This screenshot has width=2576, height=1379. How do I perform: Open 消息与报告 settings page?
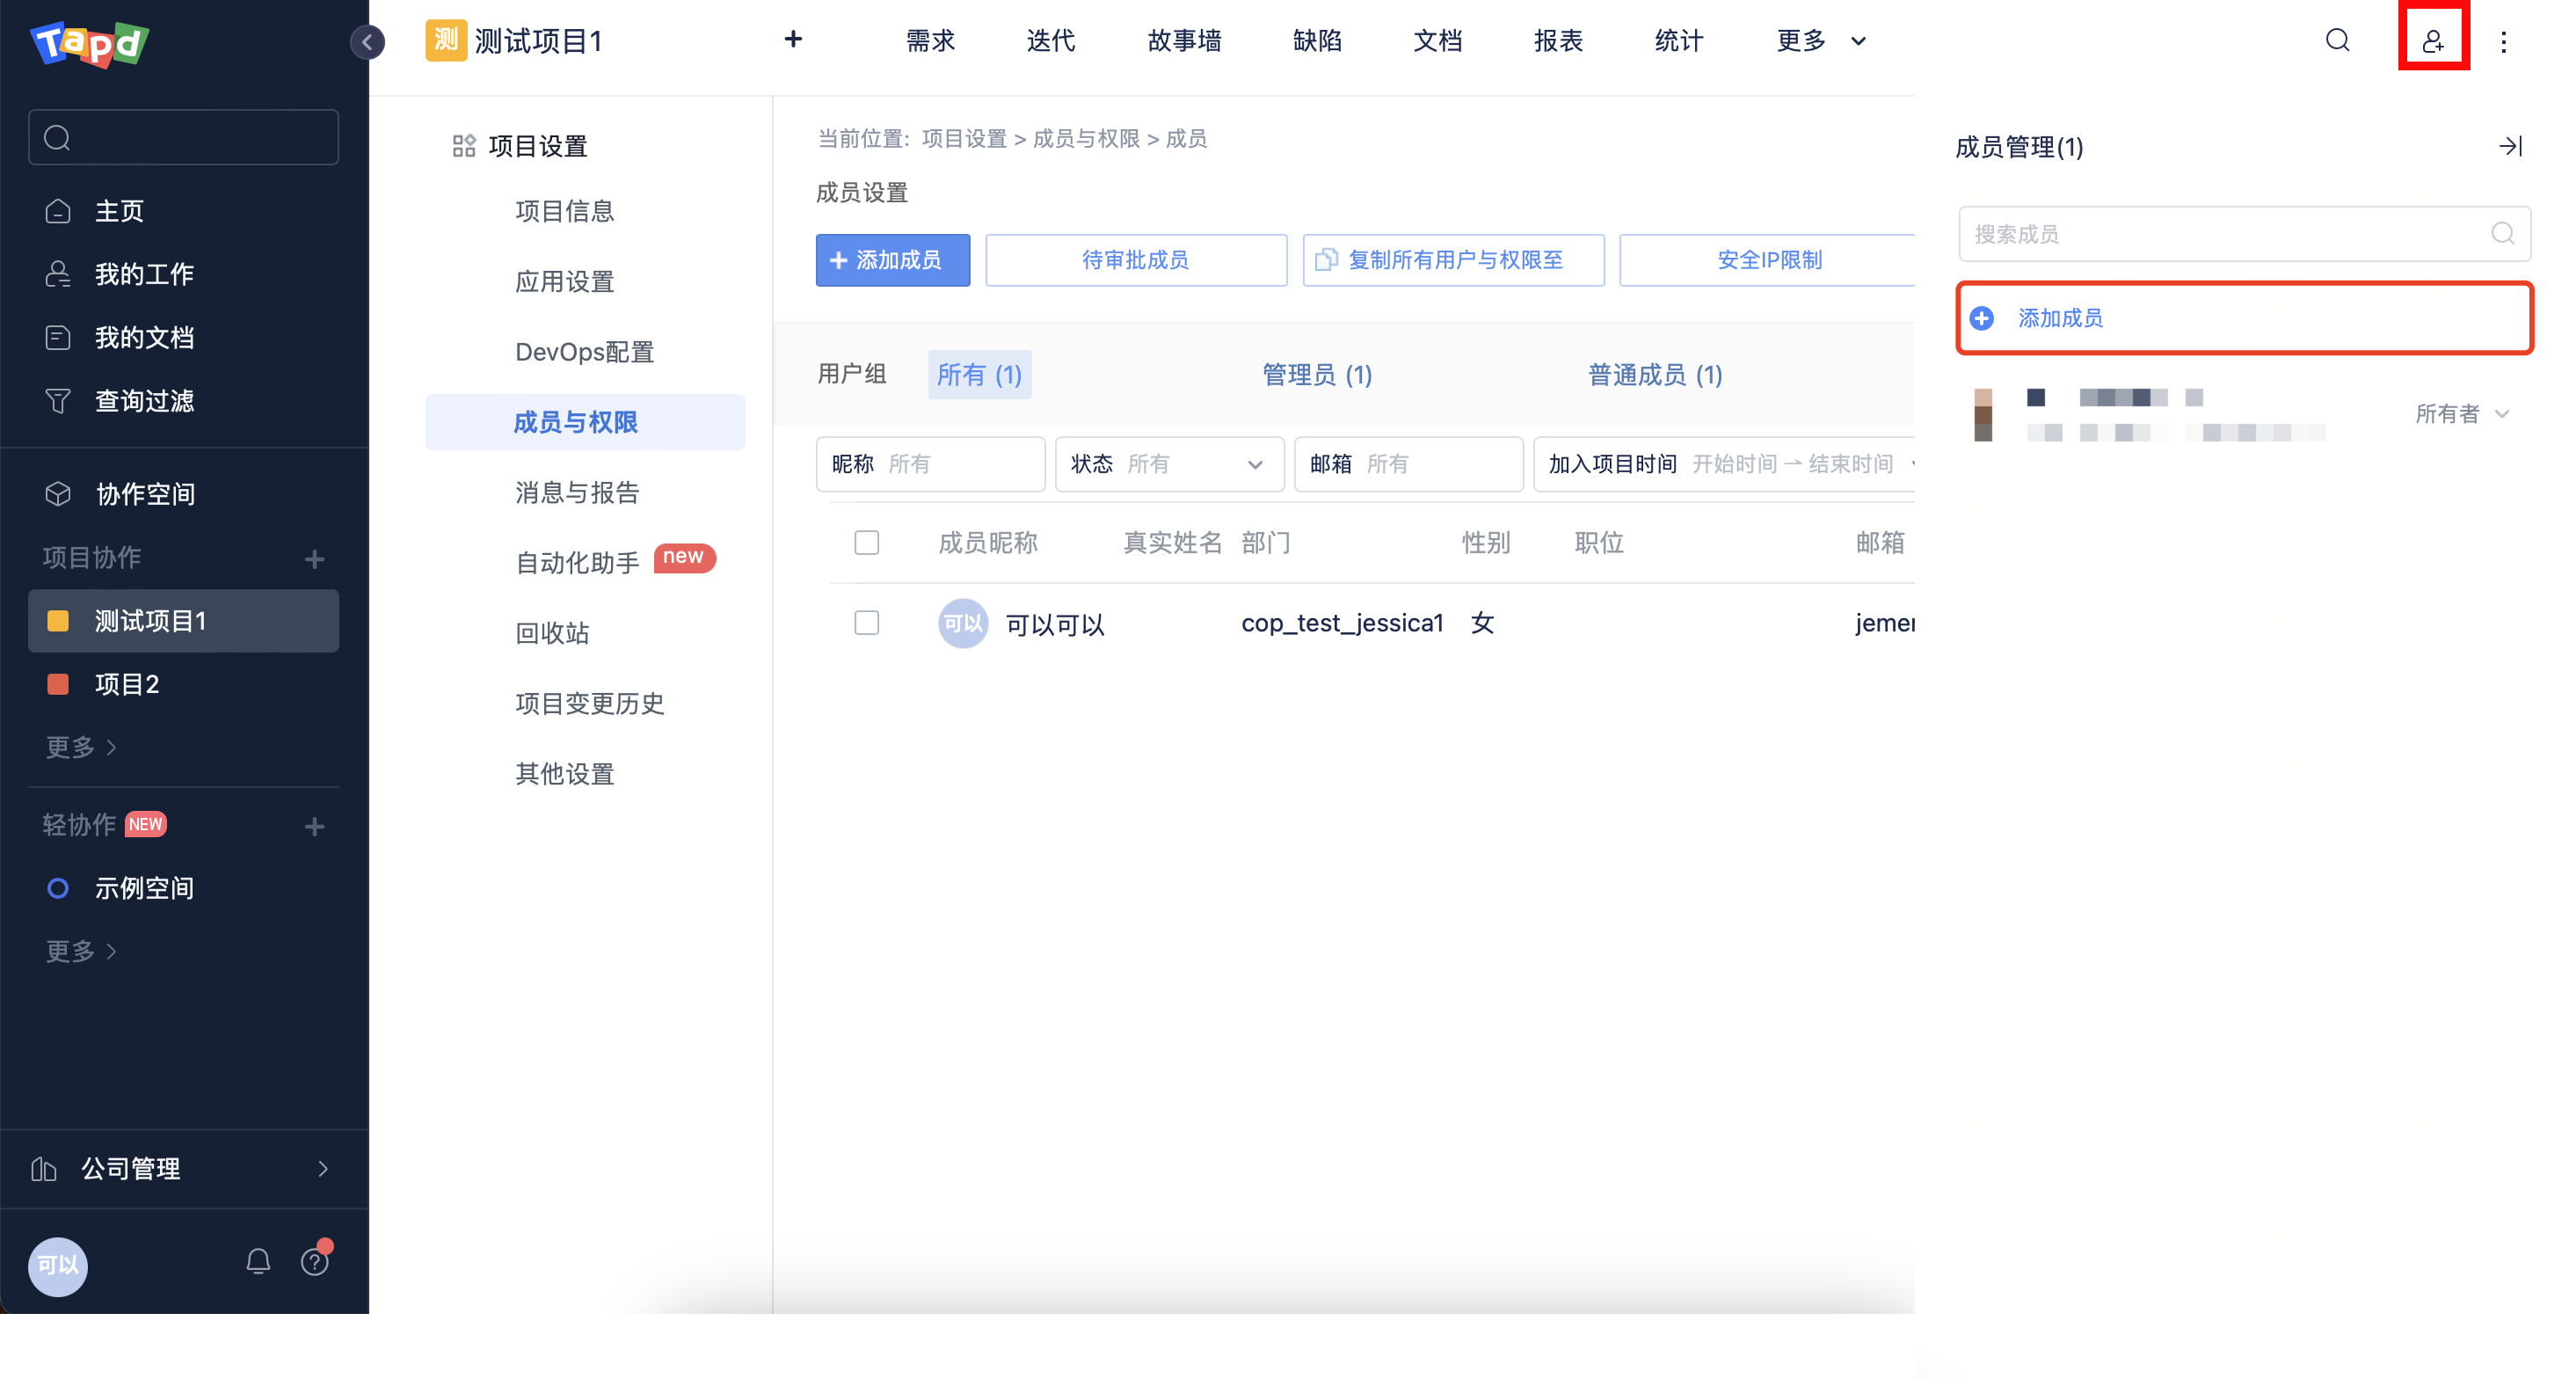577,492
